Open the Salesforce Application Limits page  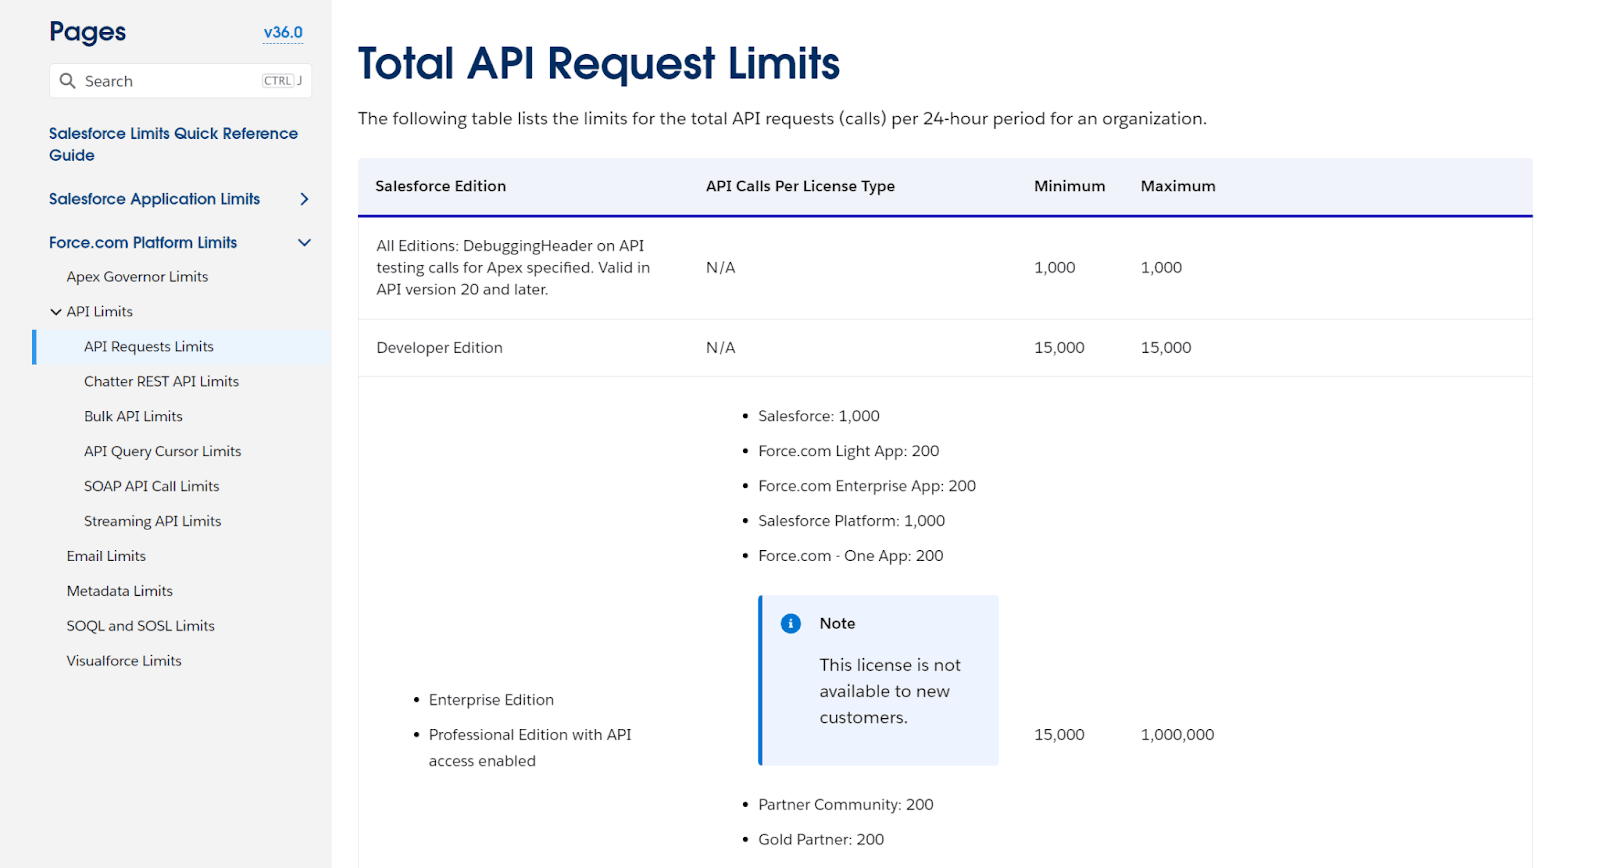click(154, 199)
